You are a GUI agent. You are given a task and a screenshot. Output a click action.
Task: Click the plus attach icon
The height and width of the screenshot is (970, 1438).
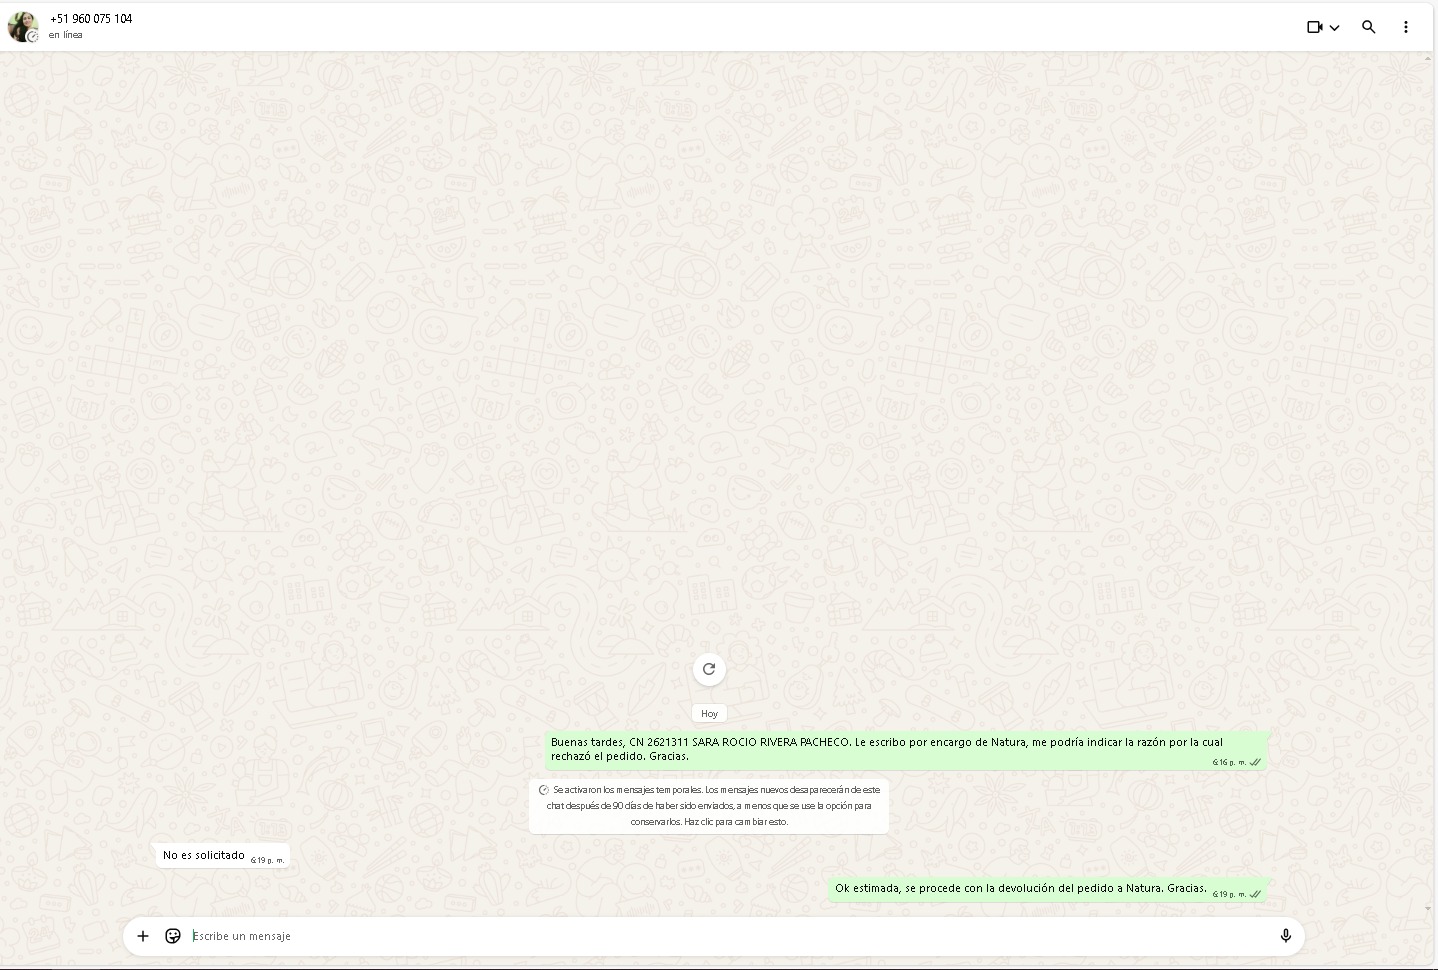143,936
